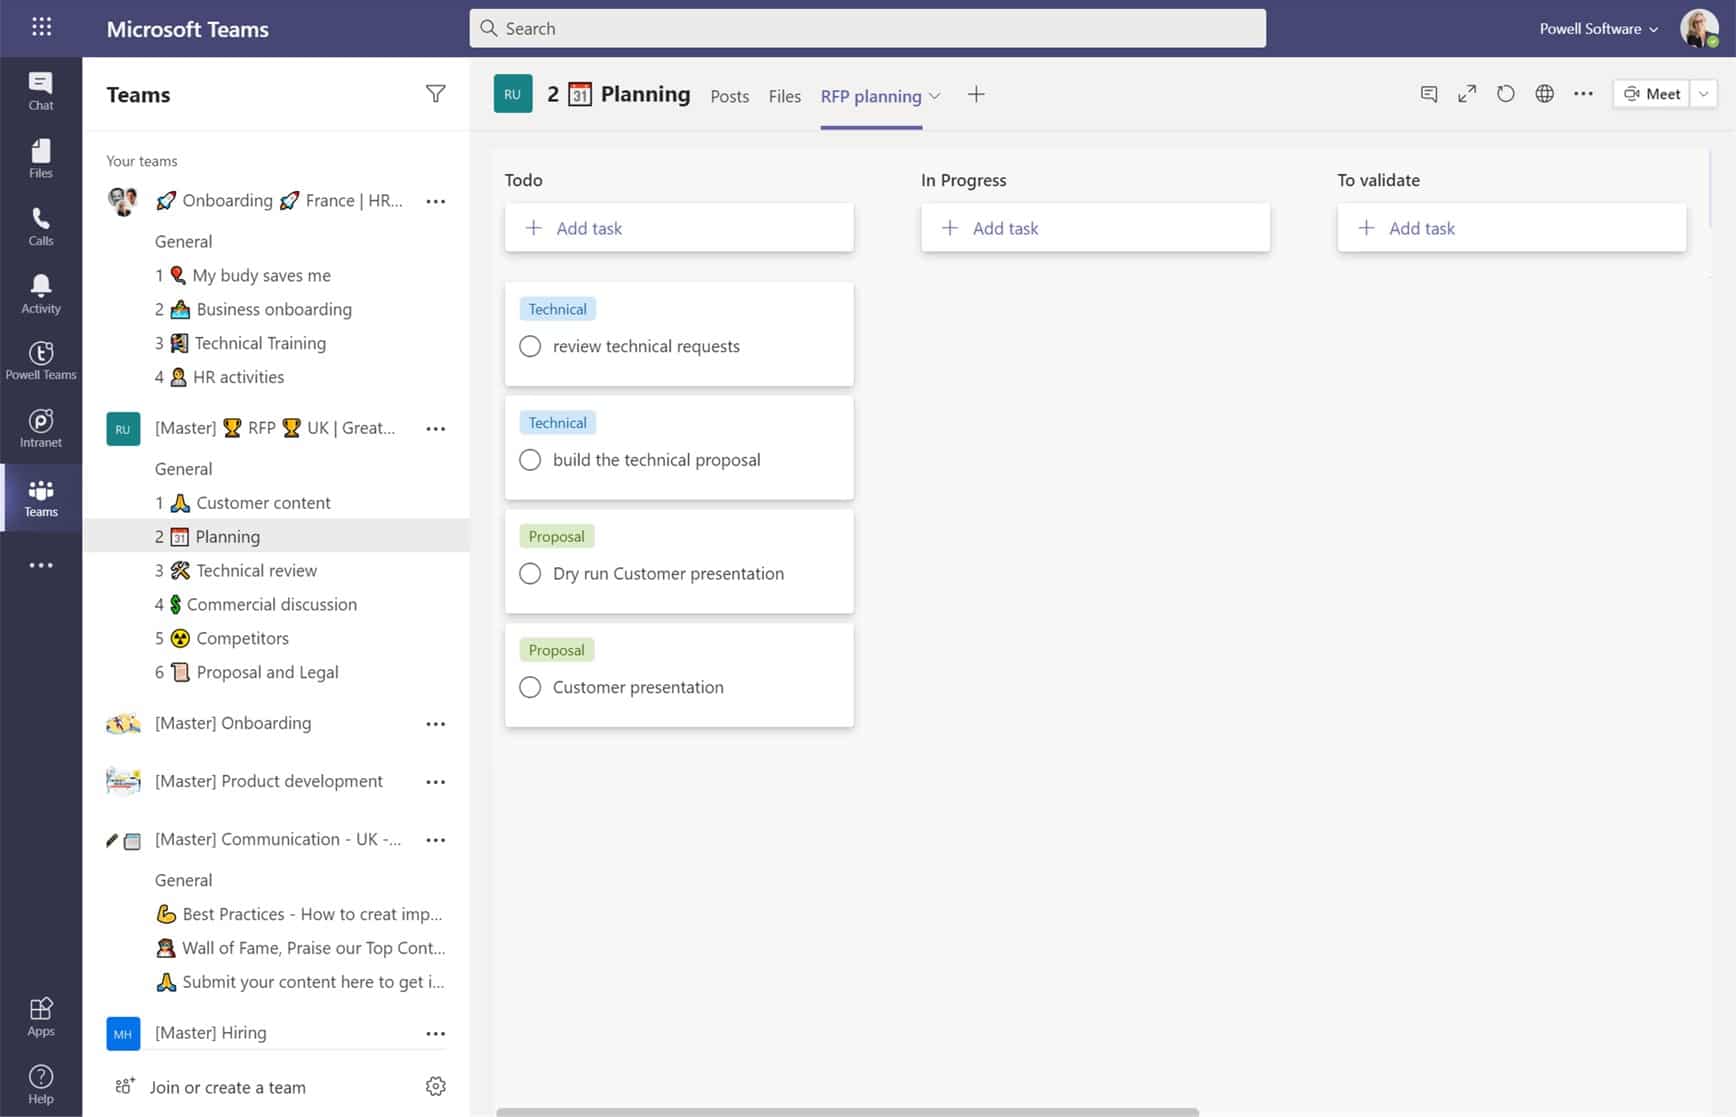Show the tab conversation panel
1736x1117 pixels.
(x=1429, y=94)
